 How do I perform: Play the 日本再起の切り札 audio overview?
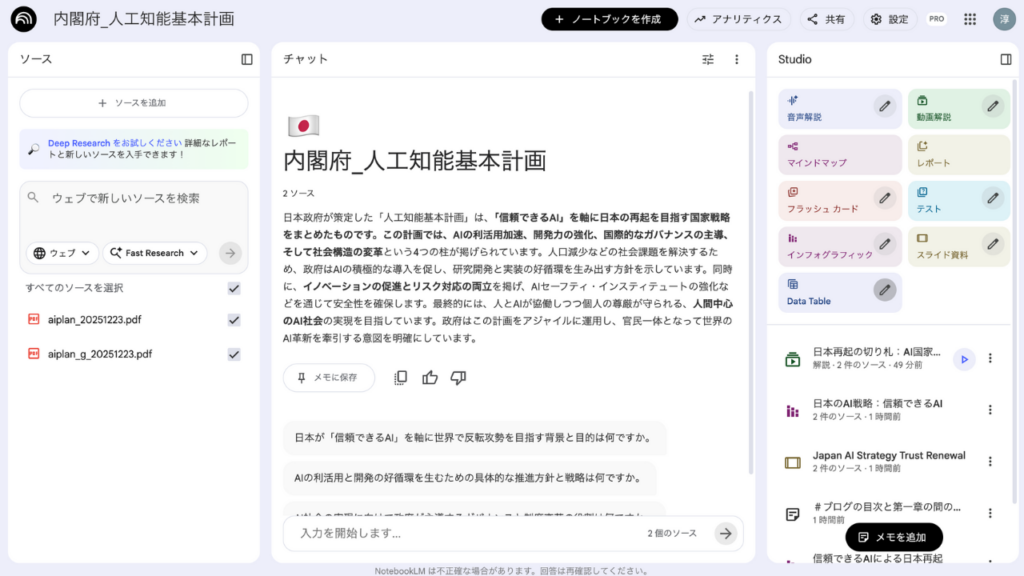[x=963, y=359]
